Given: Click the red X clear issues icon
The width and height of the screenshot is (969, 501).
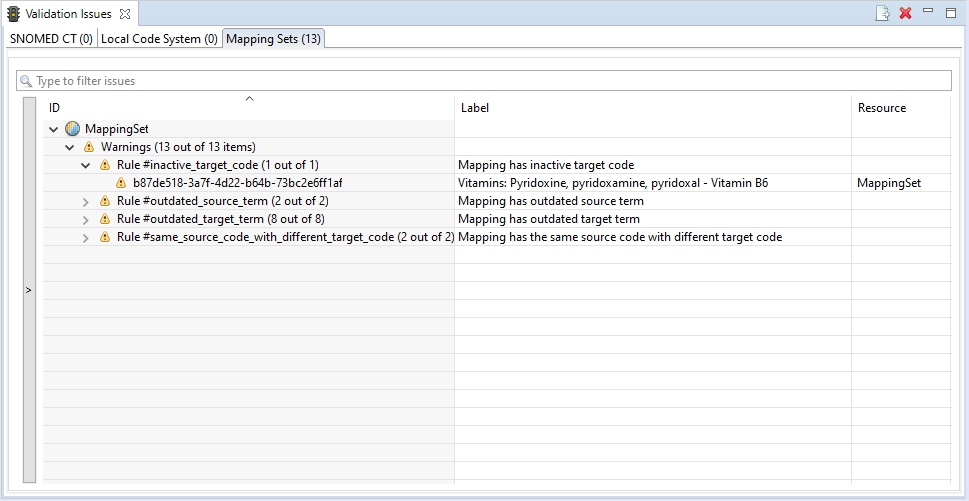Looking at the screenshot, I should point(905,13).
